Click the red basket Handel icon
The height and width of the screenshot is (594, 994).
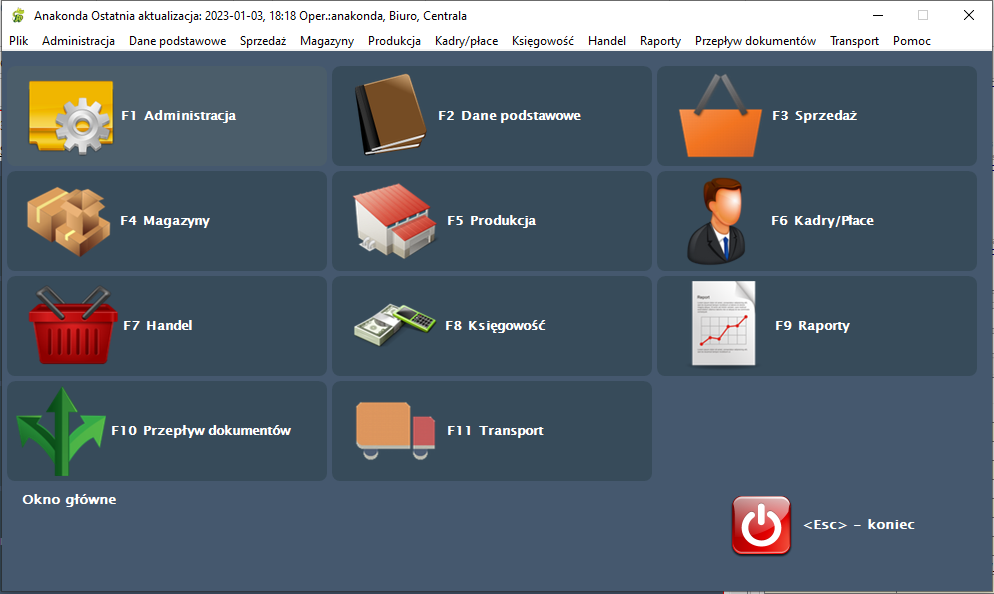tap(73, 325)
